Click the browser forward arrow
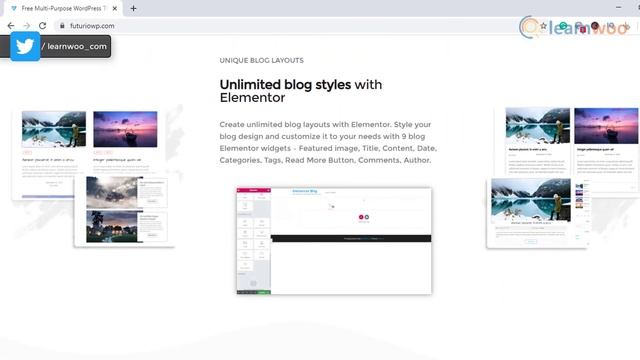 tap(27, 25)
